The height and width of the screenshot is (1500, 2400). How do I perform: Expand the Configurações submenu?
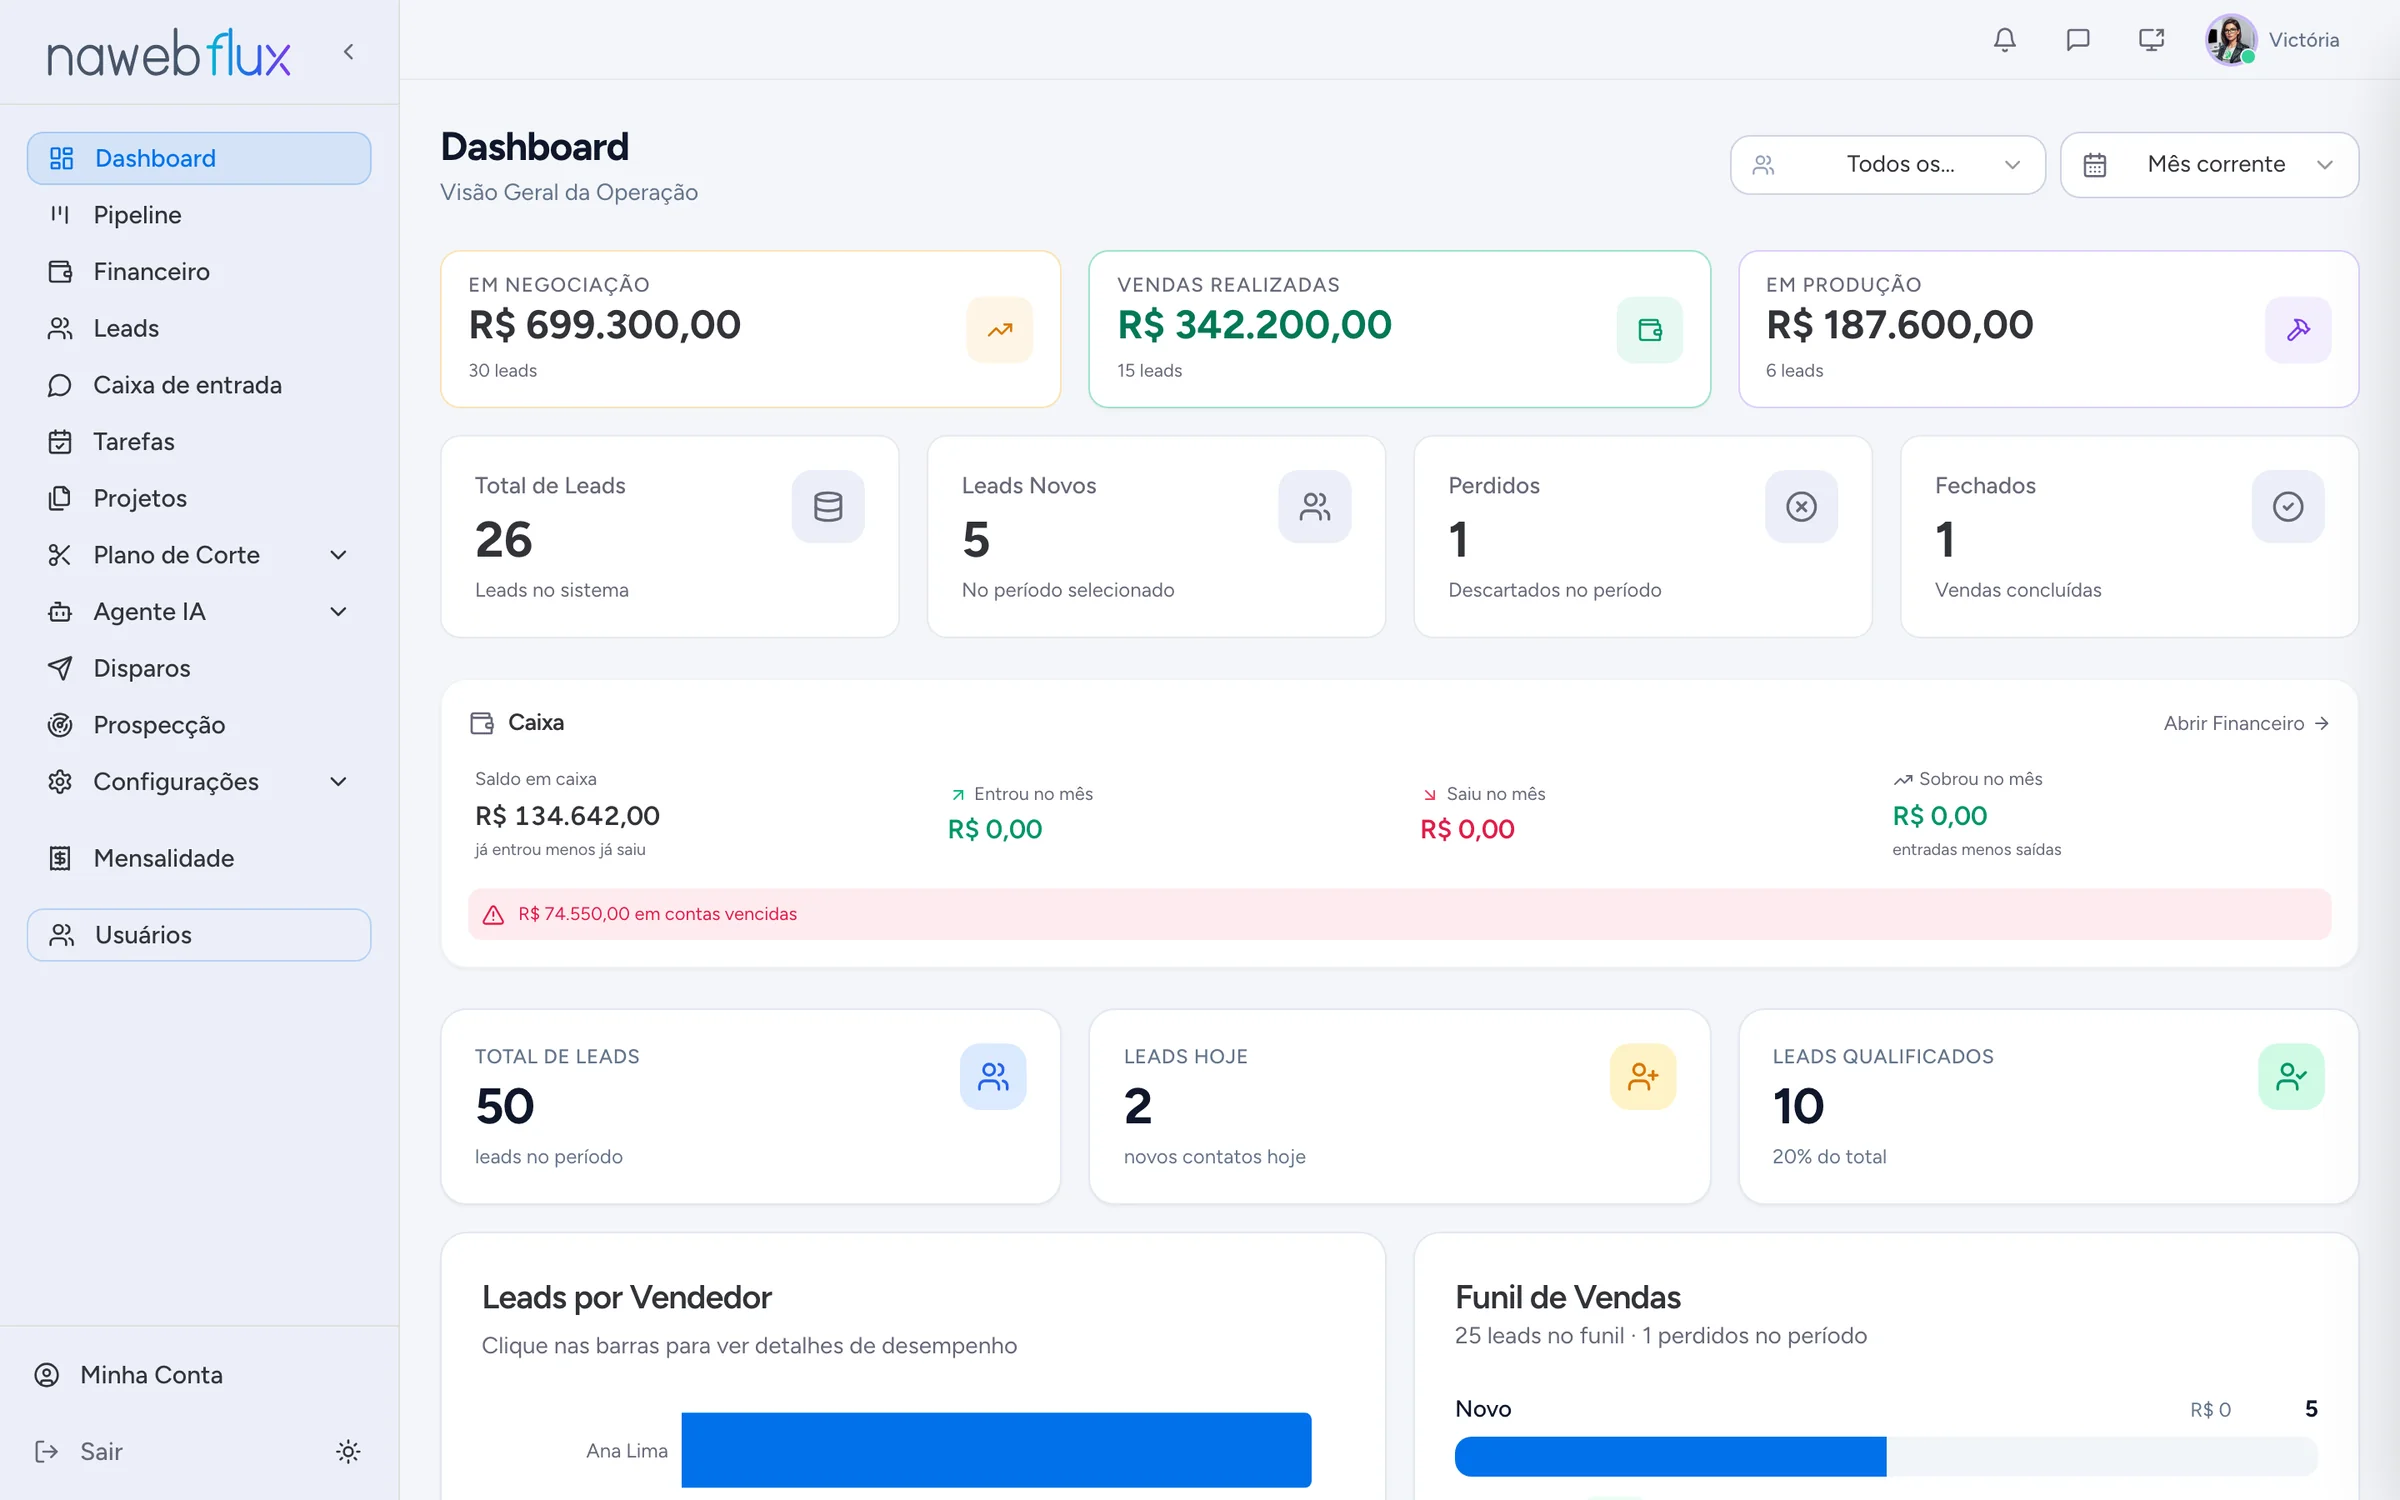(338, 781)
